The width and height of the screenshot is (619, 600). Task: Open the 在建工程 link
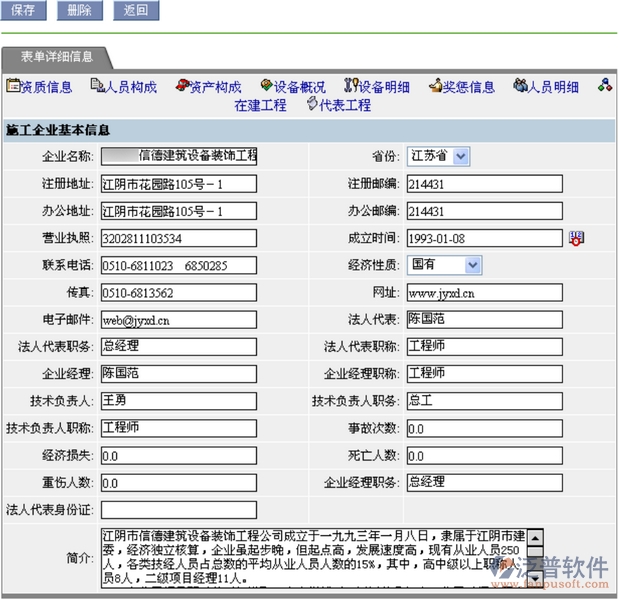[x=260, y=105]
